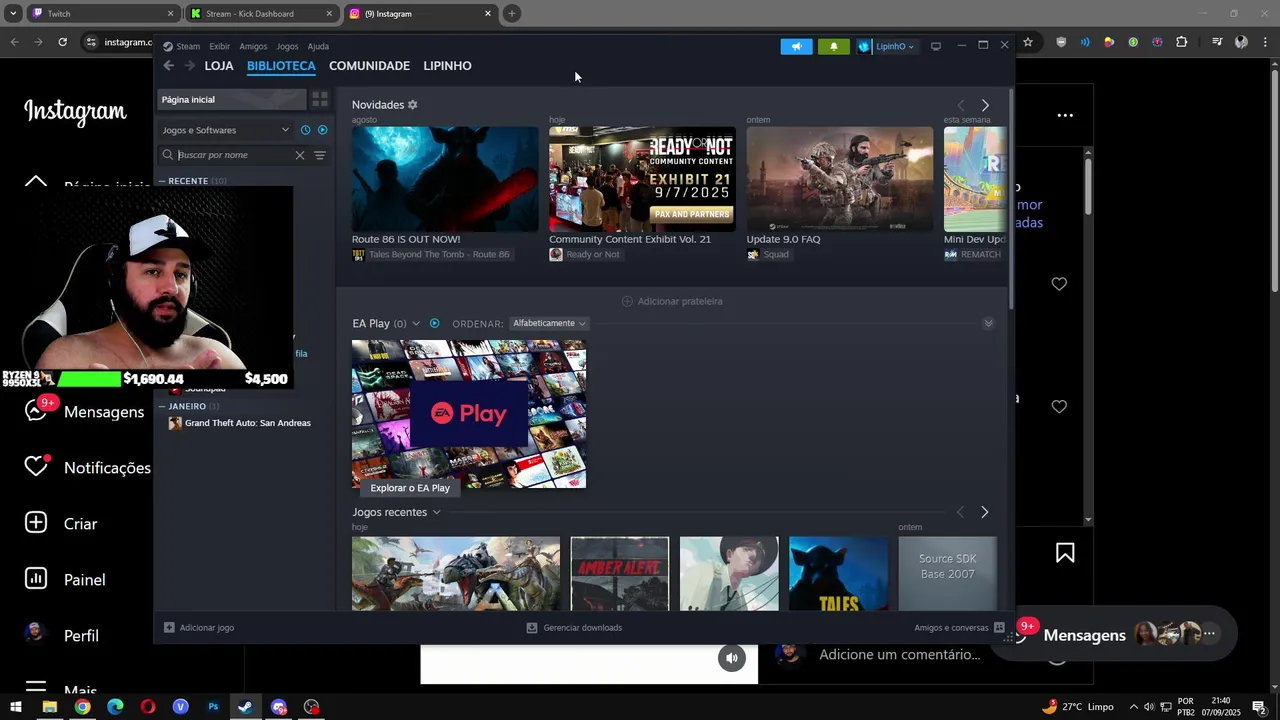The height and width of the screenshot is (720, 1280).
Task: Open Amigos e conversas
Action: tap(959, 628)
